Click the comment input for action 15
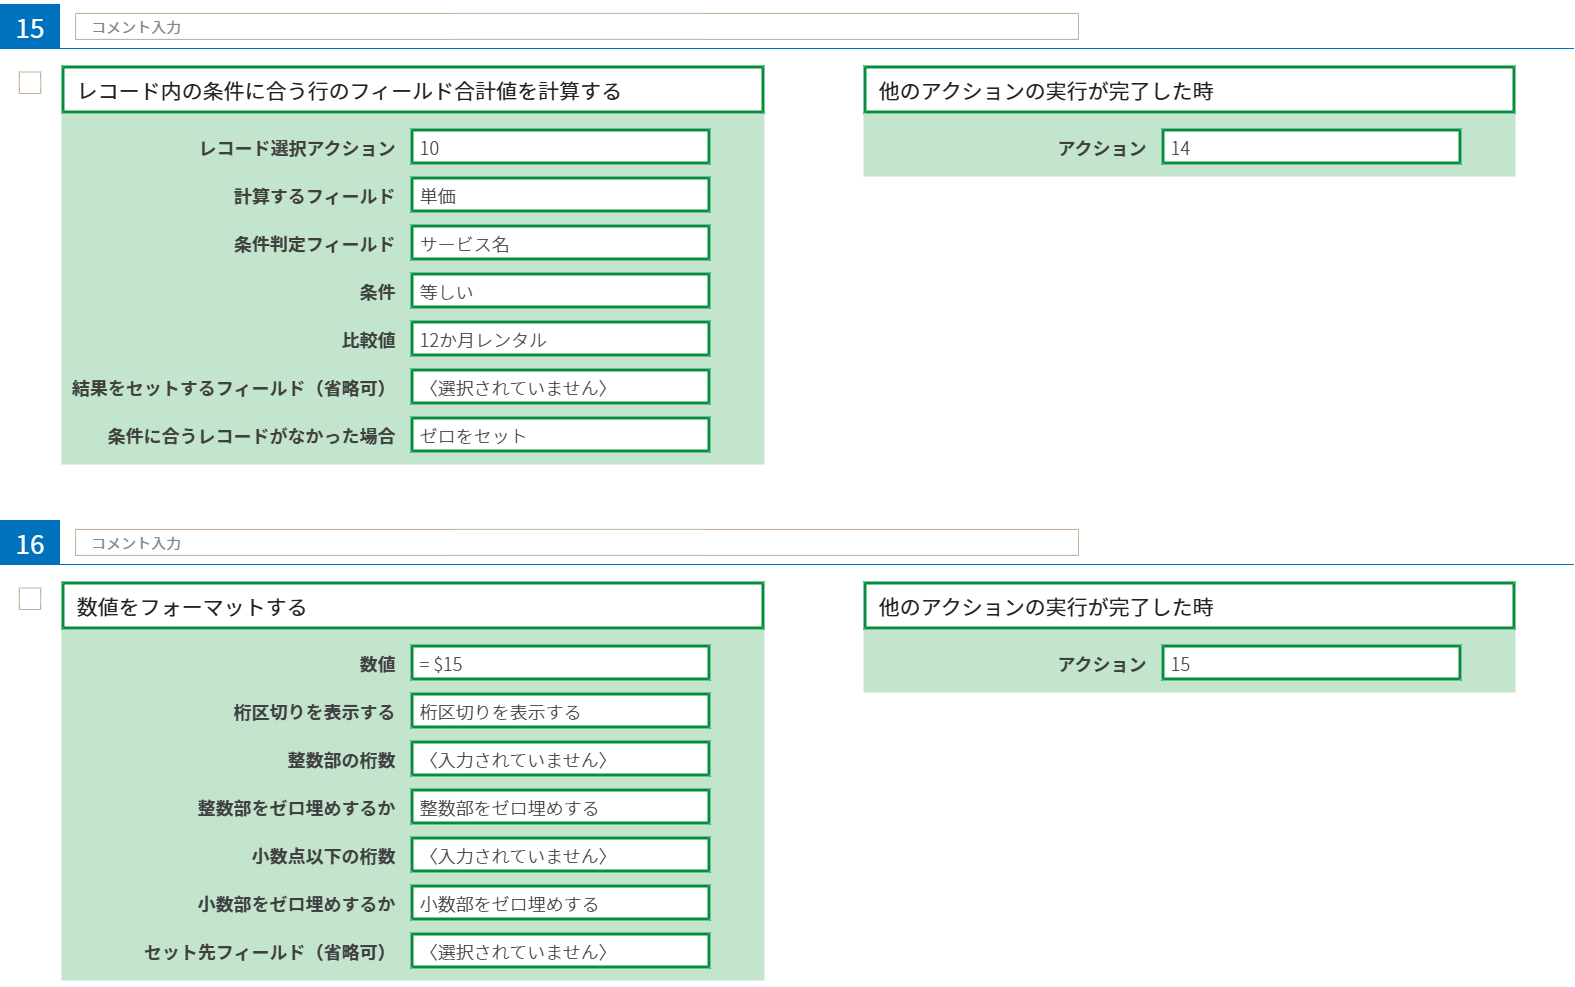The width and height of the screenshot is (1575, 987). coord(577,27)
